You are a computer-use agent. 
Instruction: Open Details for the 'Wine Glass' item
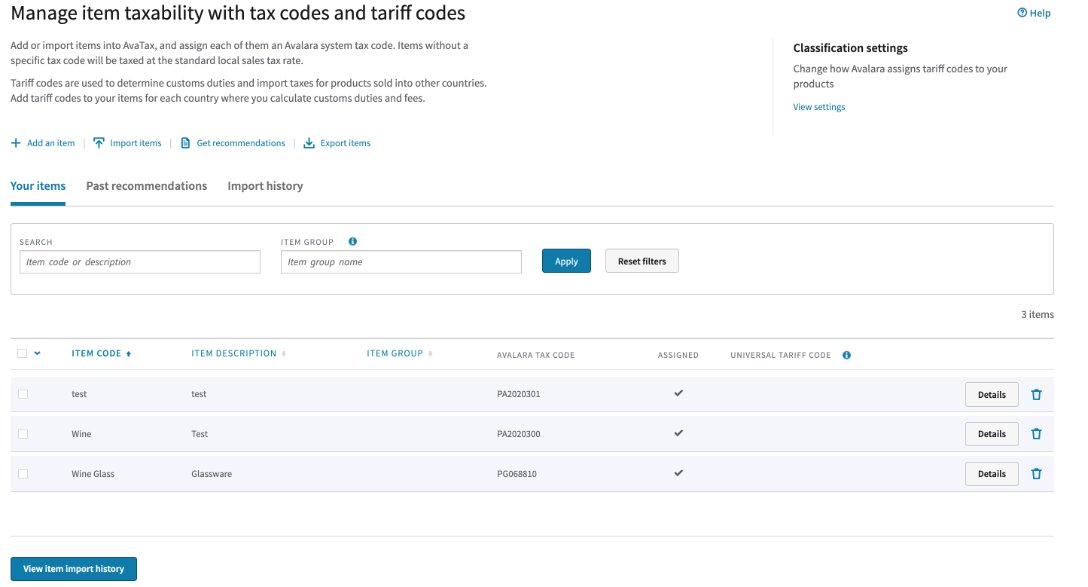tap(992, 474)
